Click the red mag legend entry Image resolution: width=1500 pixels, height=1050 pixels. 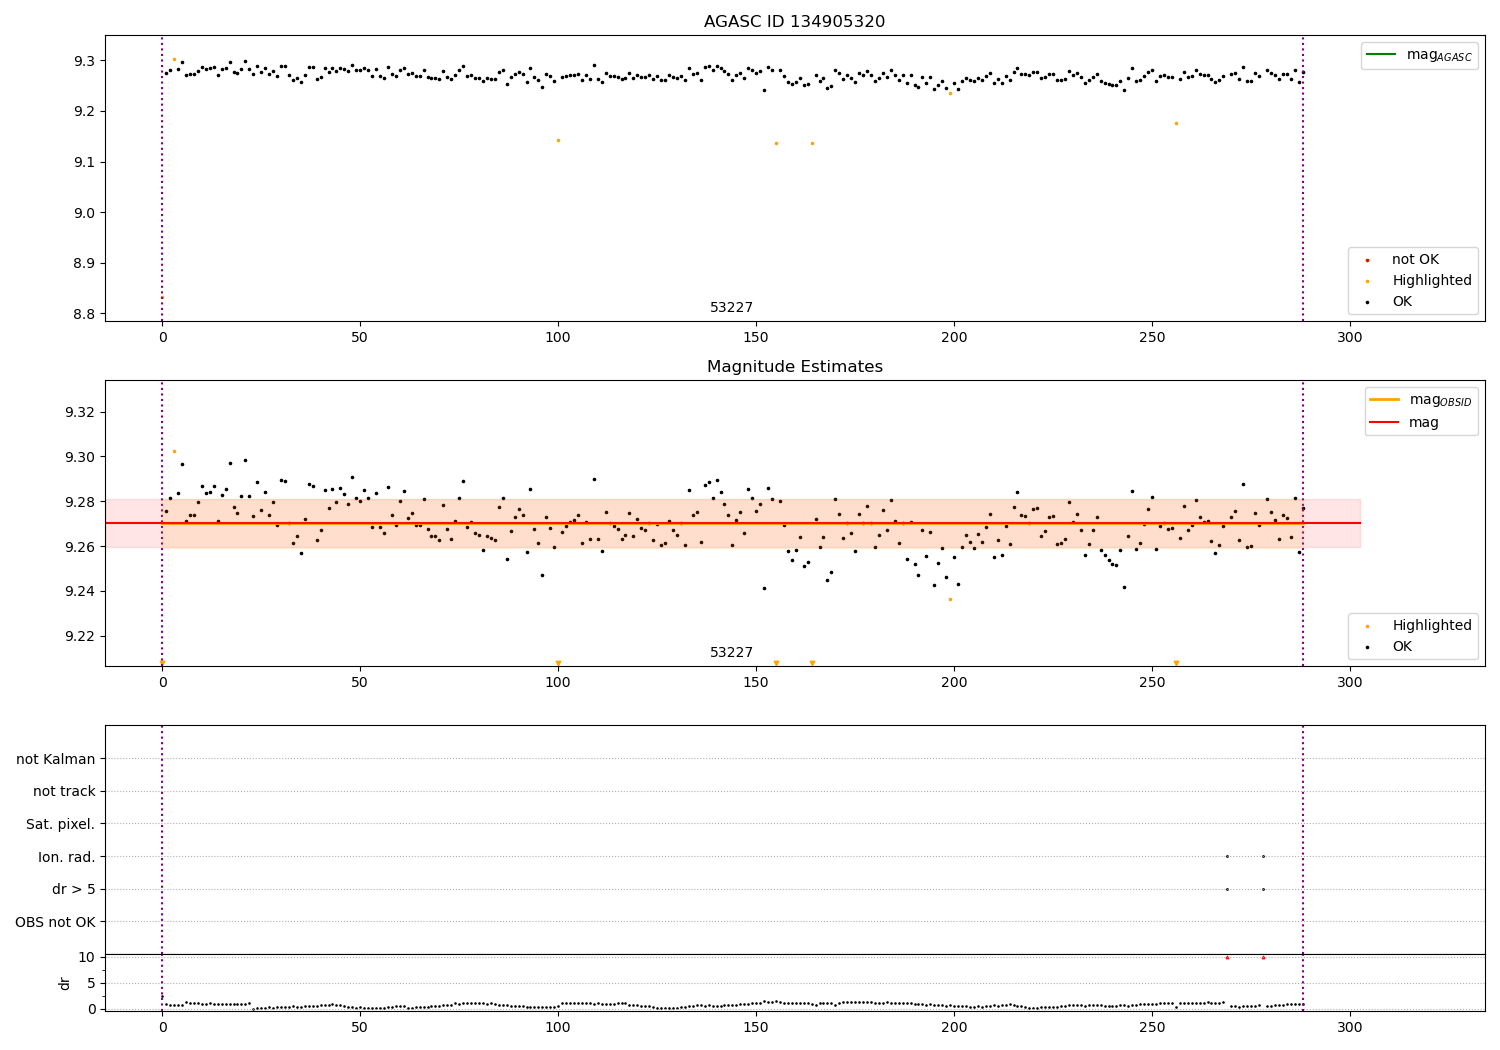(x=1404, y=423)
